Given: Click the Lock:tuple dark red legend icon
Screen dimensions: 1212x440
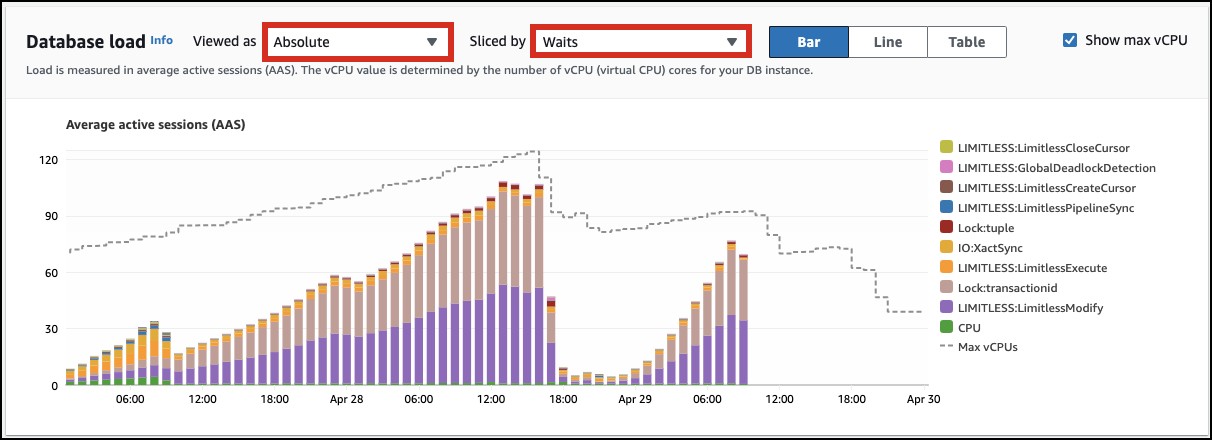Looking at the screenshot, I should [x=945, y=228].
